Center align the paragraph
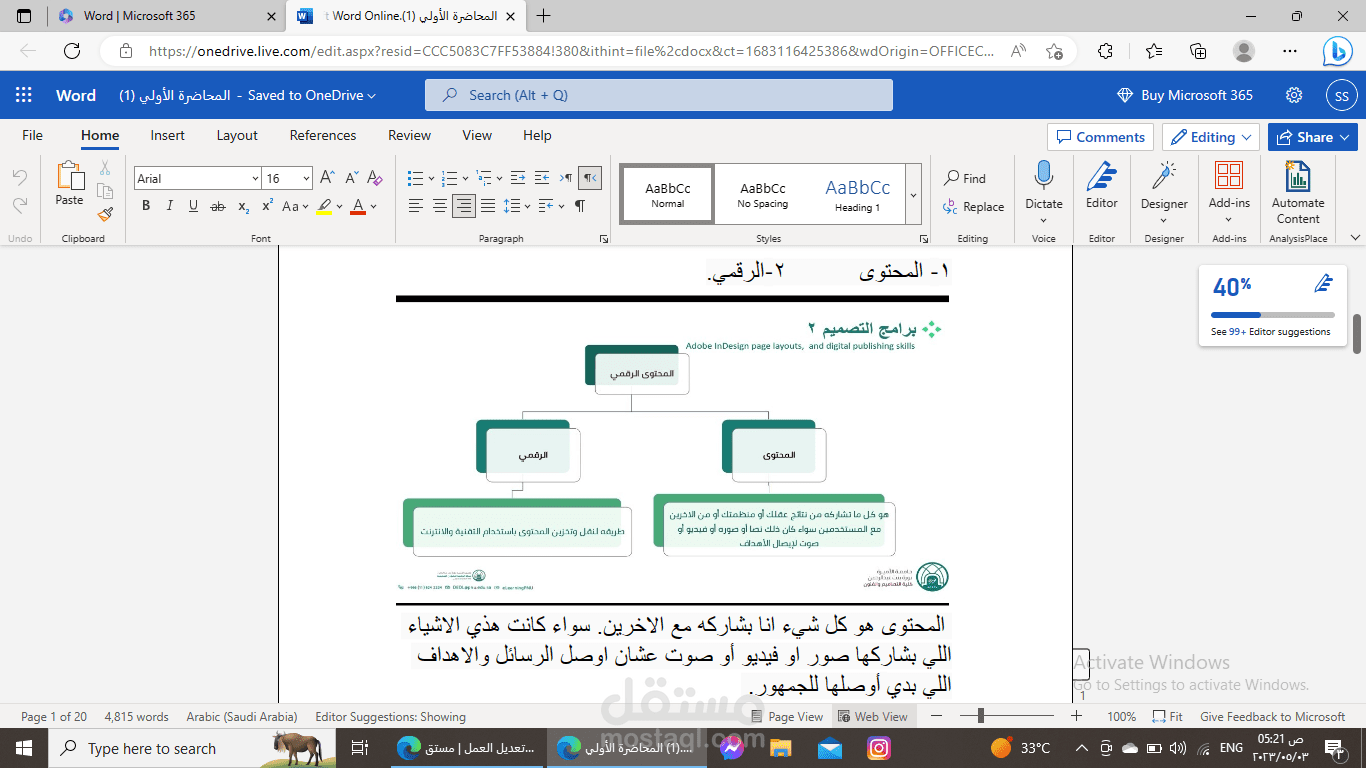 [x=440, y=206]
